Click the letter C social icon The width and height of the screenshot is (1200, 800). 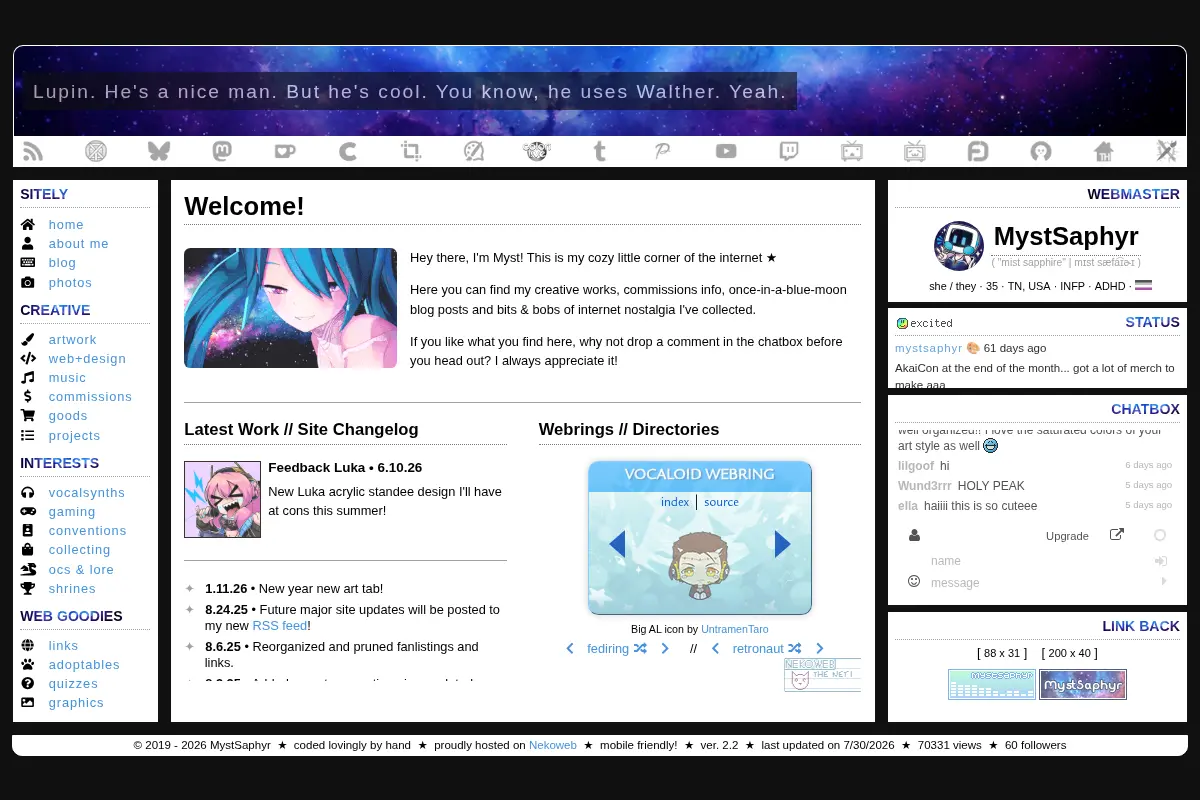(348, 151)
